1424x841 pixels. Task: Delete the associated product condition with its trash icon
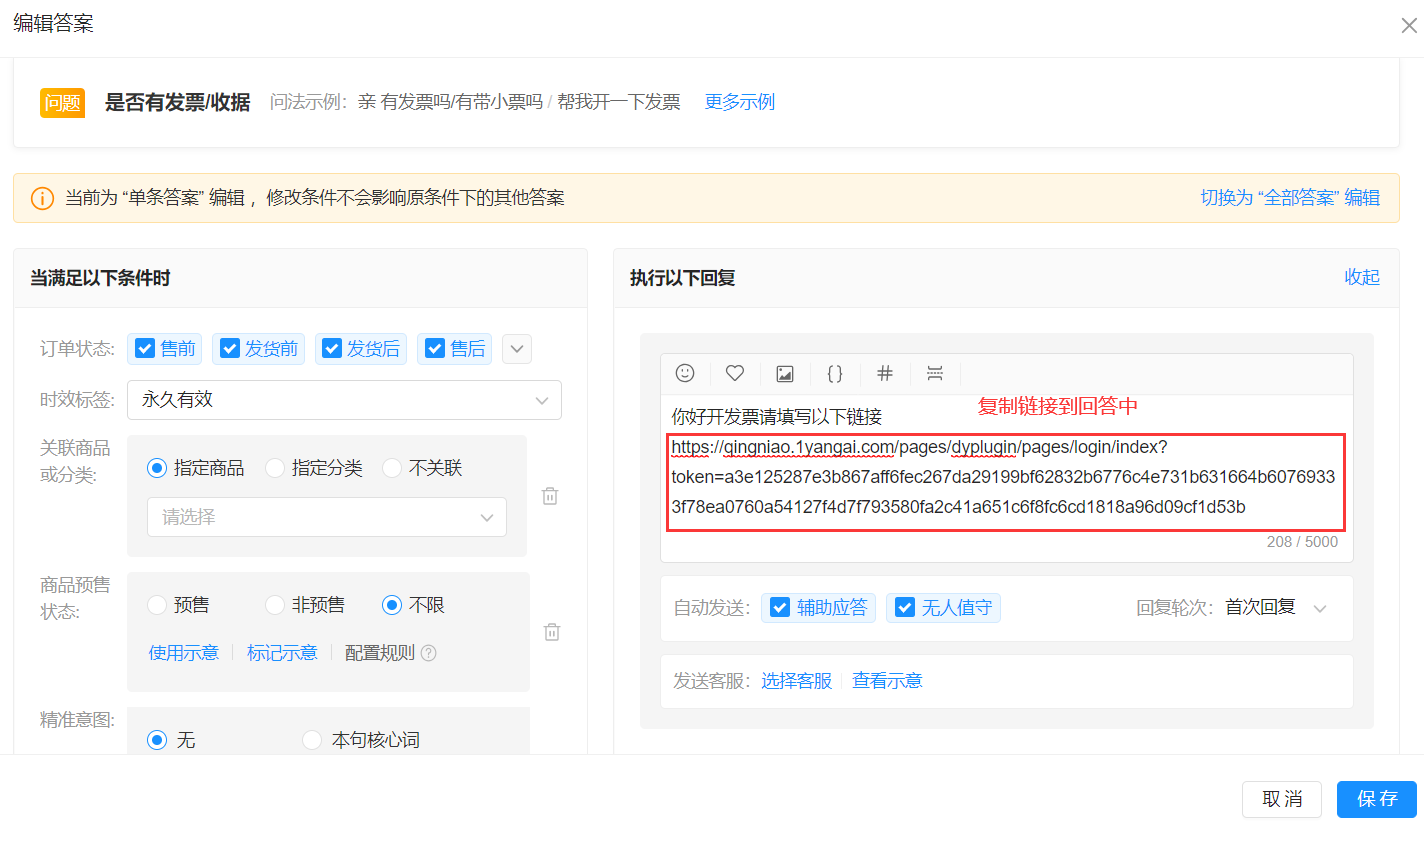550,496
